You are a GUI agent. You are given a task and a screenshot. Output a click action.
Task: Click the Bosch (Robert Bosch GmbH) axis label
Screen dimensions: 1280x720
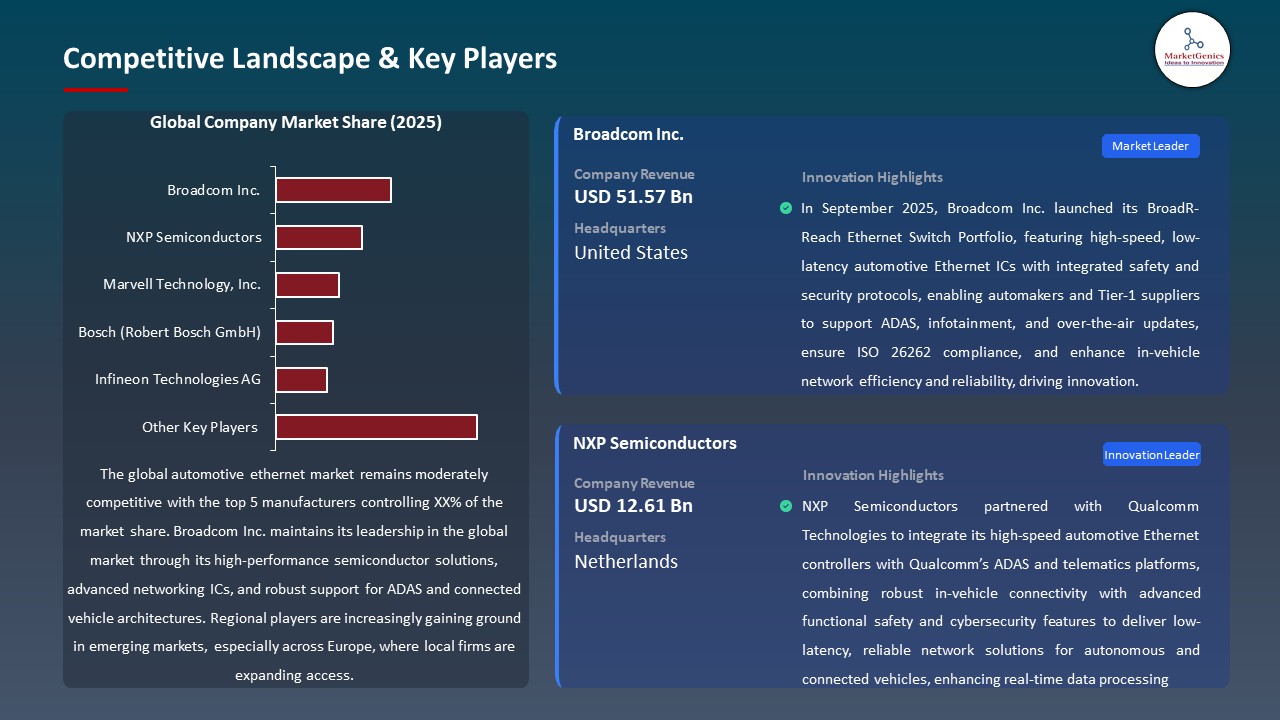(x=170, y=332)
